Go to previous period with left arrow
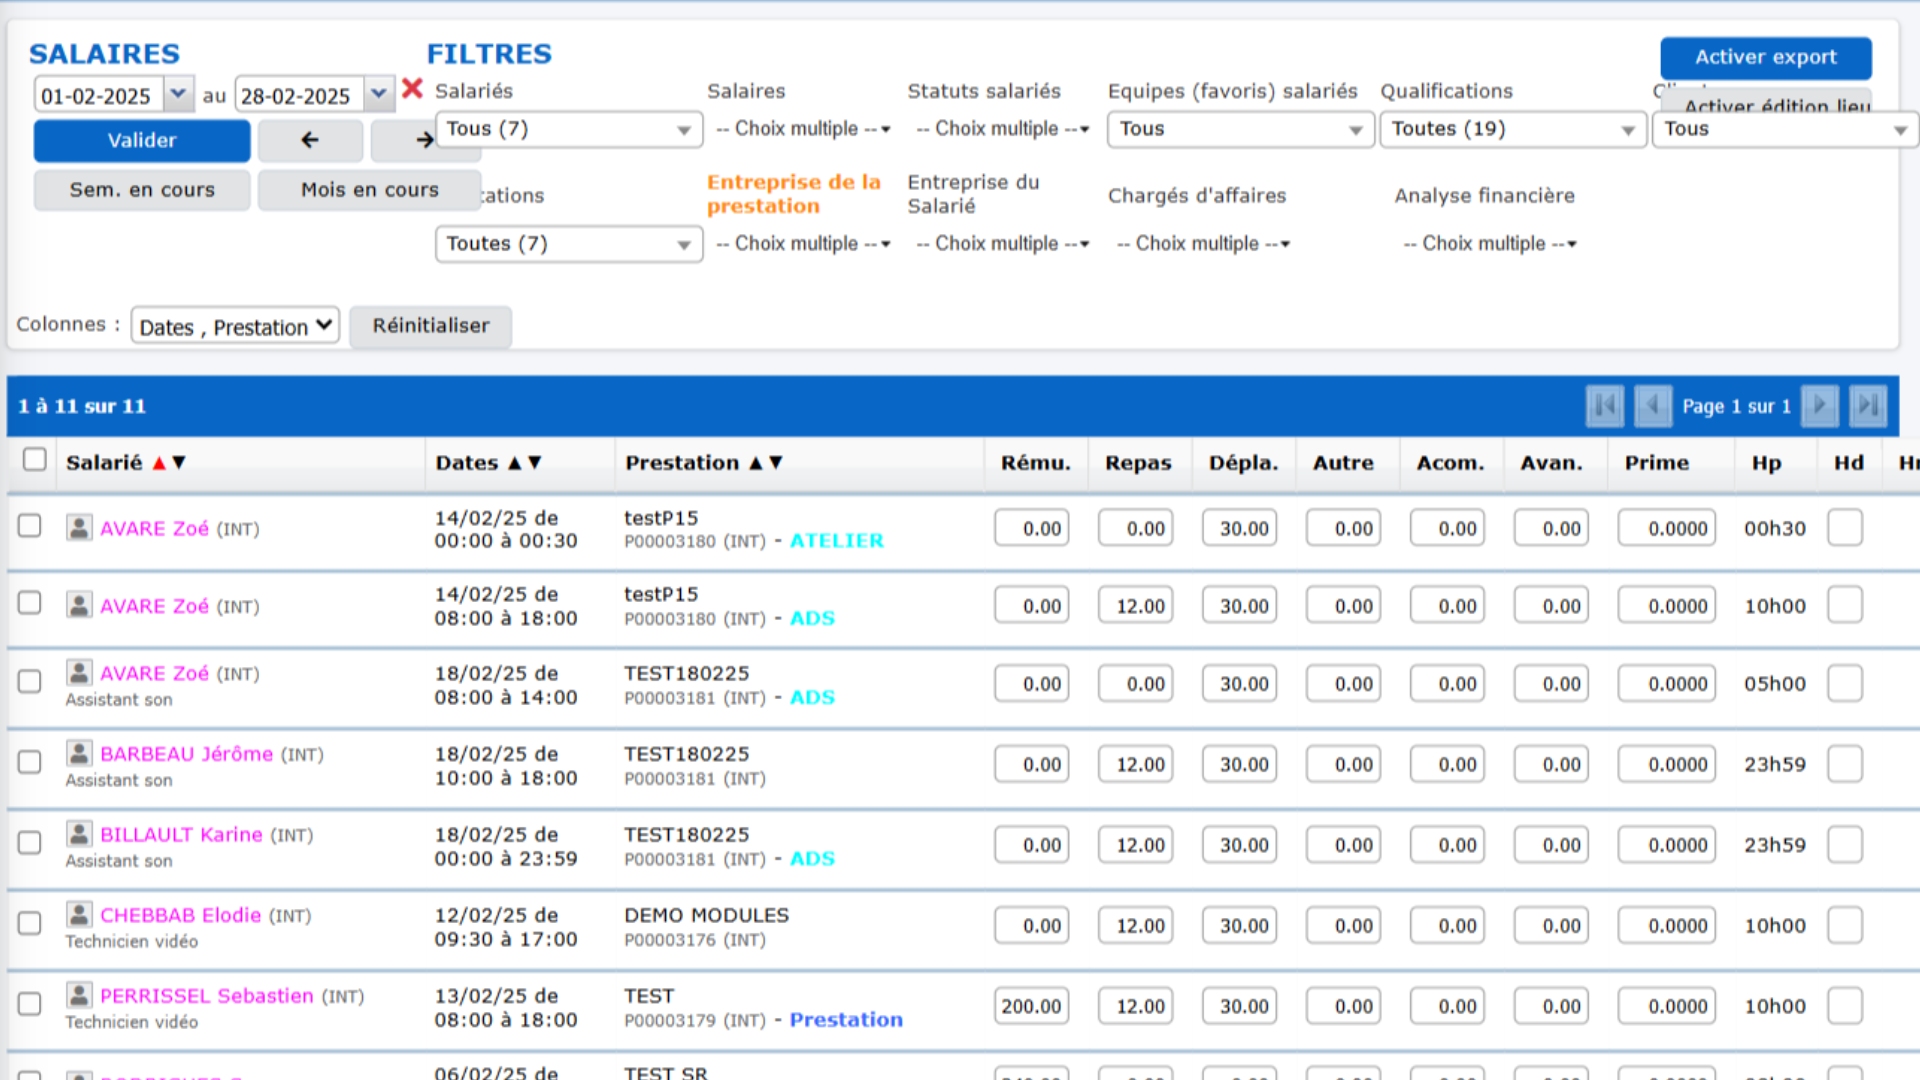1920x1080 pixels. (x=310, y=140)
